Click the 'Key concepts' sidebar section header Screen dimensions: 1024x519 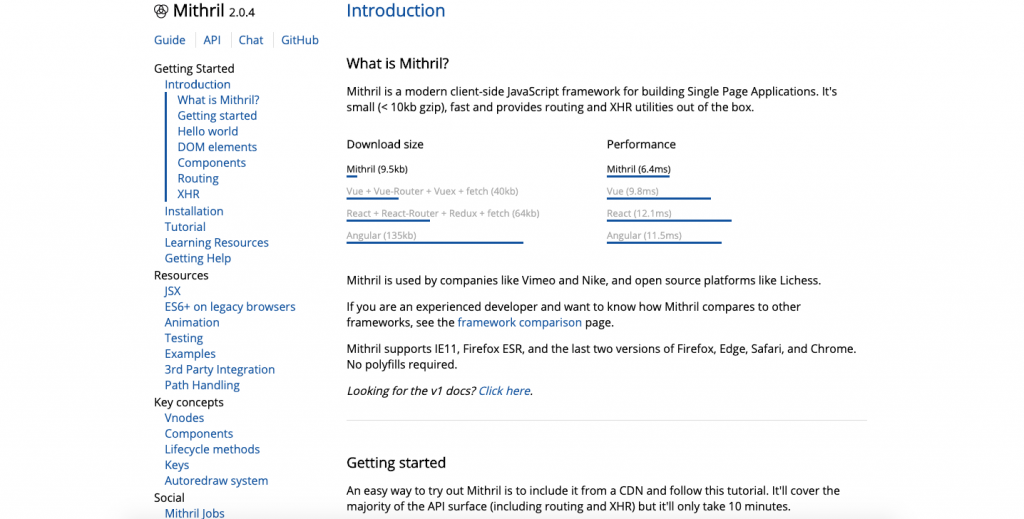[189, 402]
